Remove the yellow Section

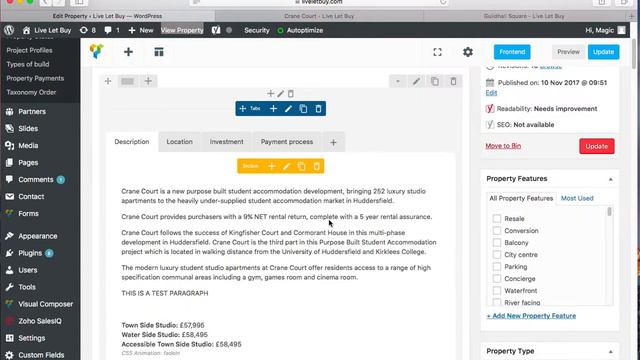tap(316, 166)
